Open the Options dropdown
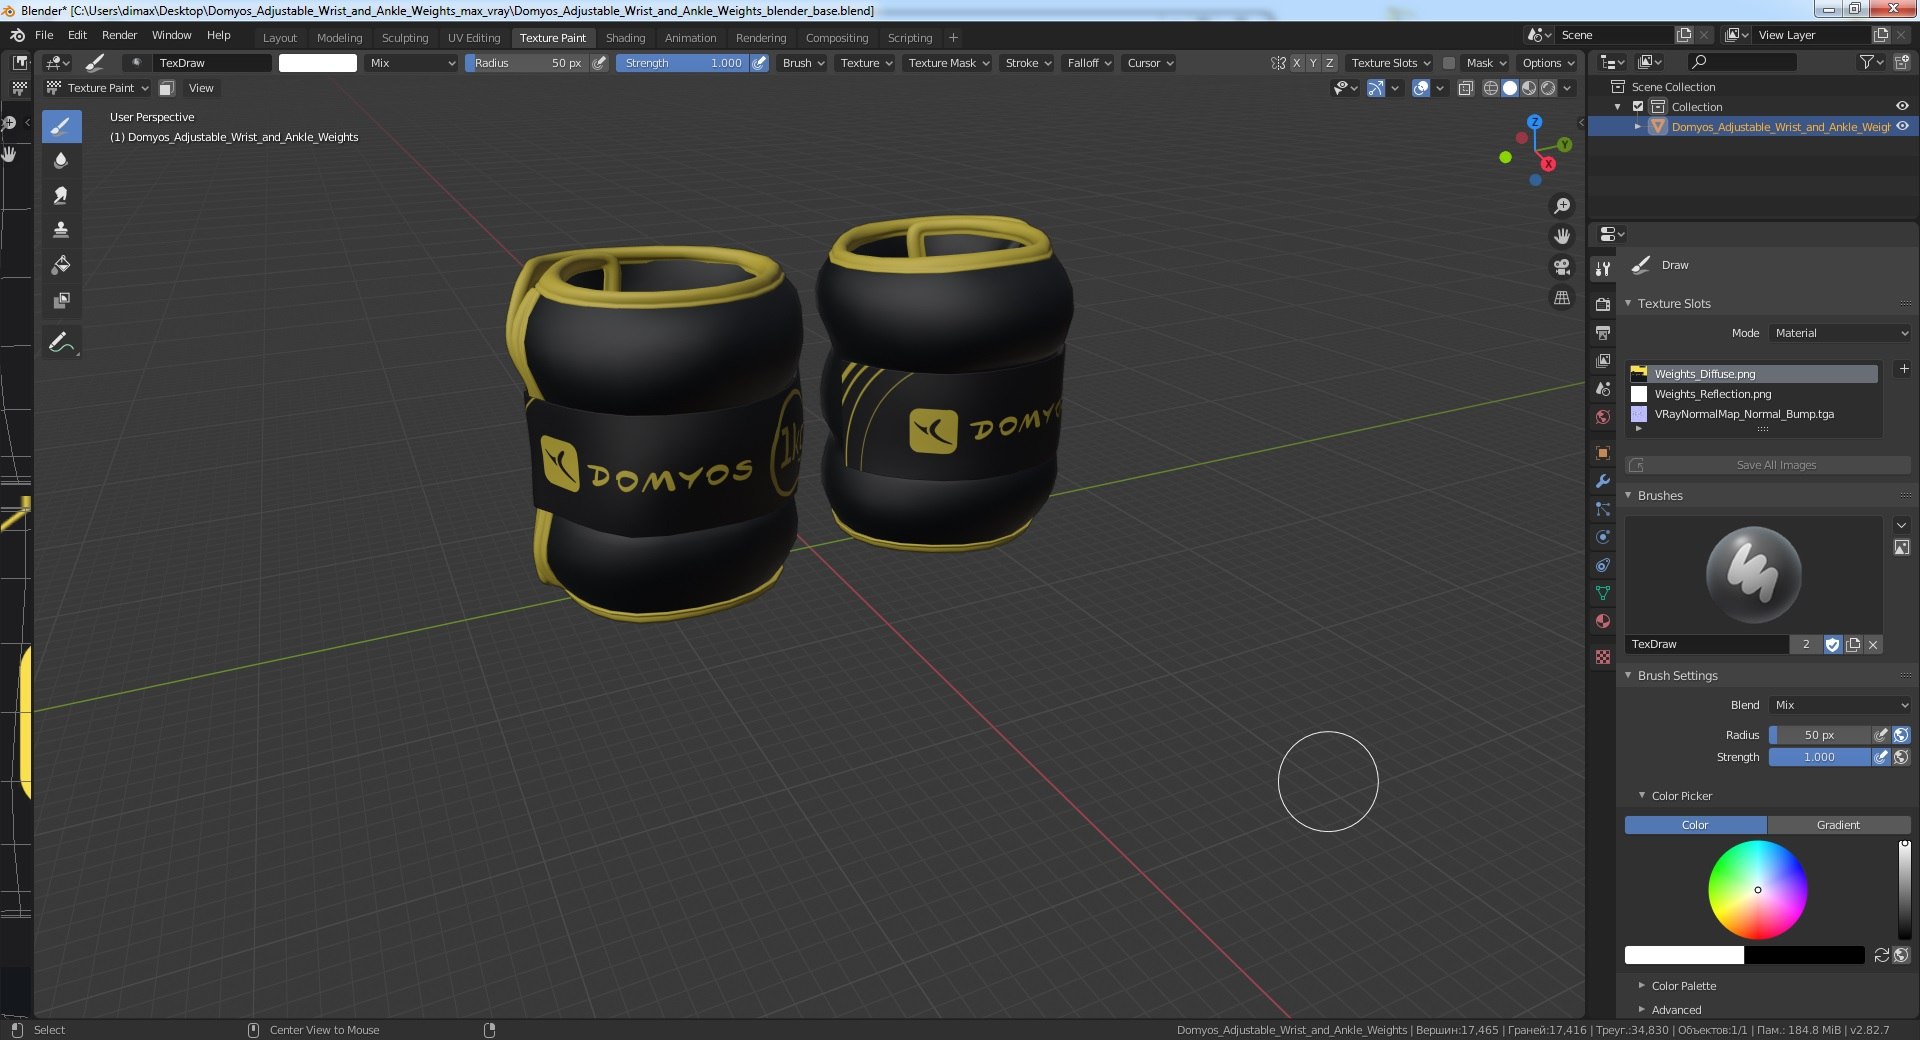 [x=1548, y=63]
